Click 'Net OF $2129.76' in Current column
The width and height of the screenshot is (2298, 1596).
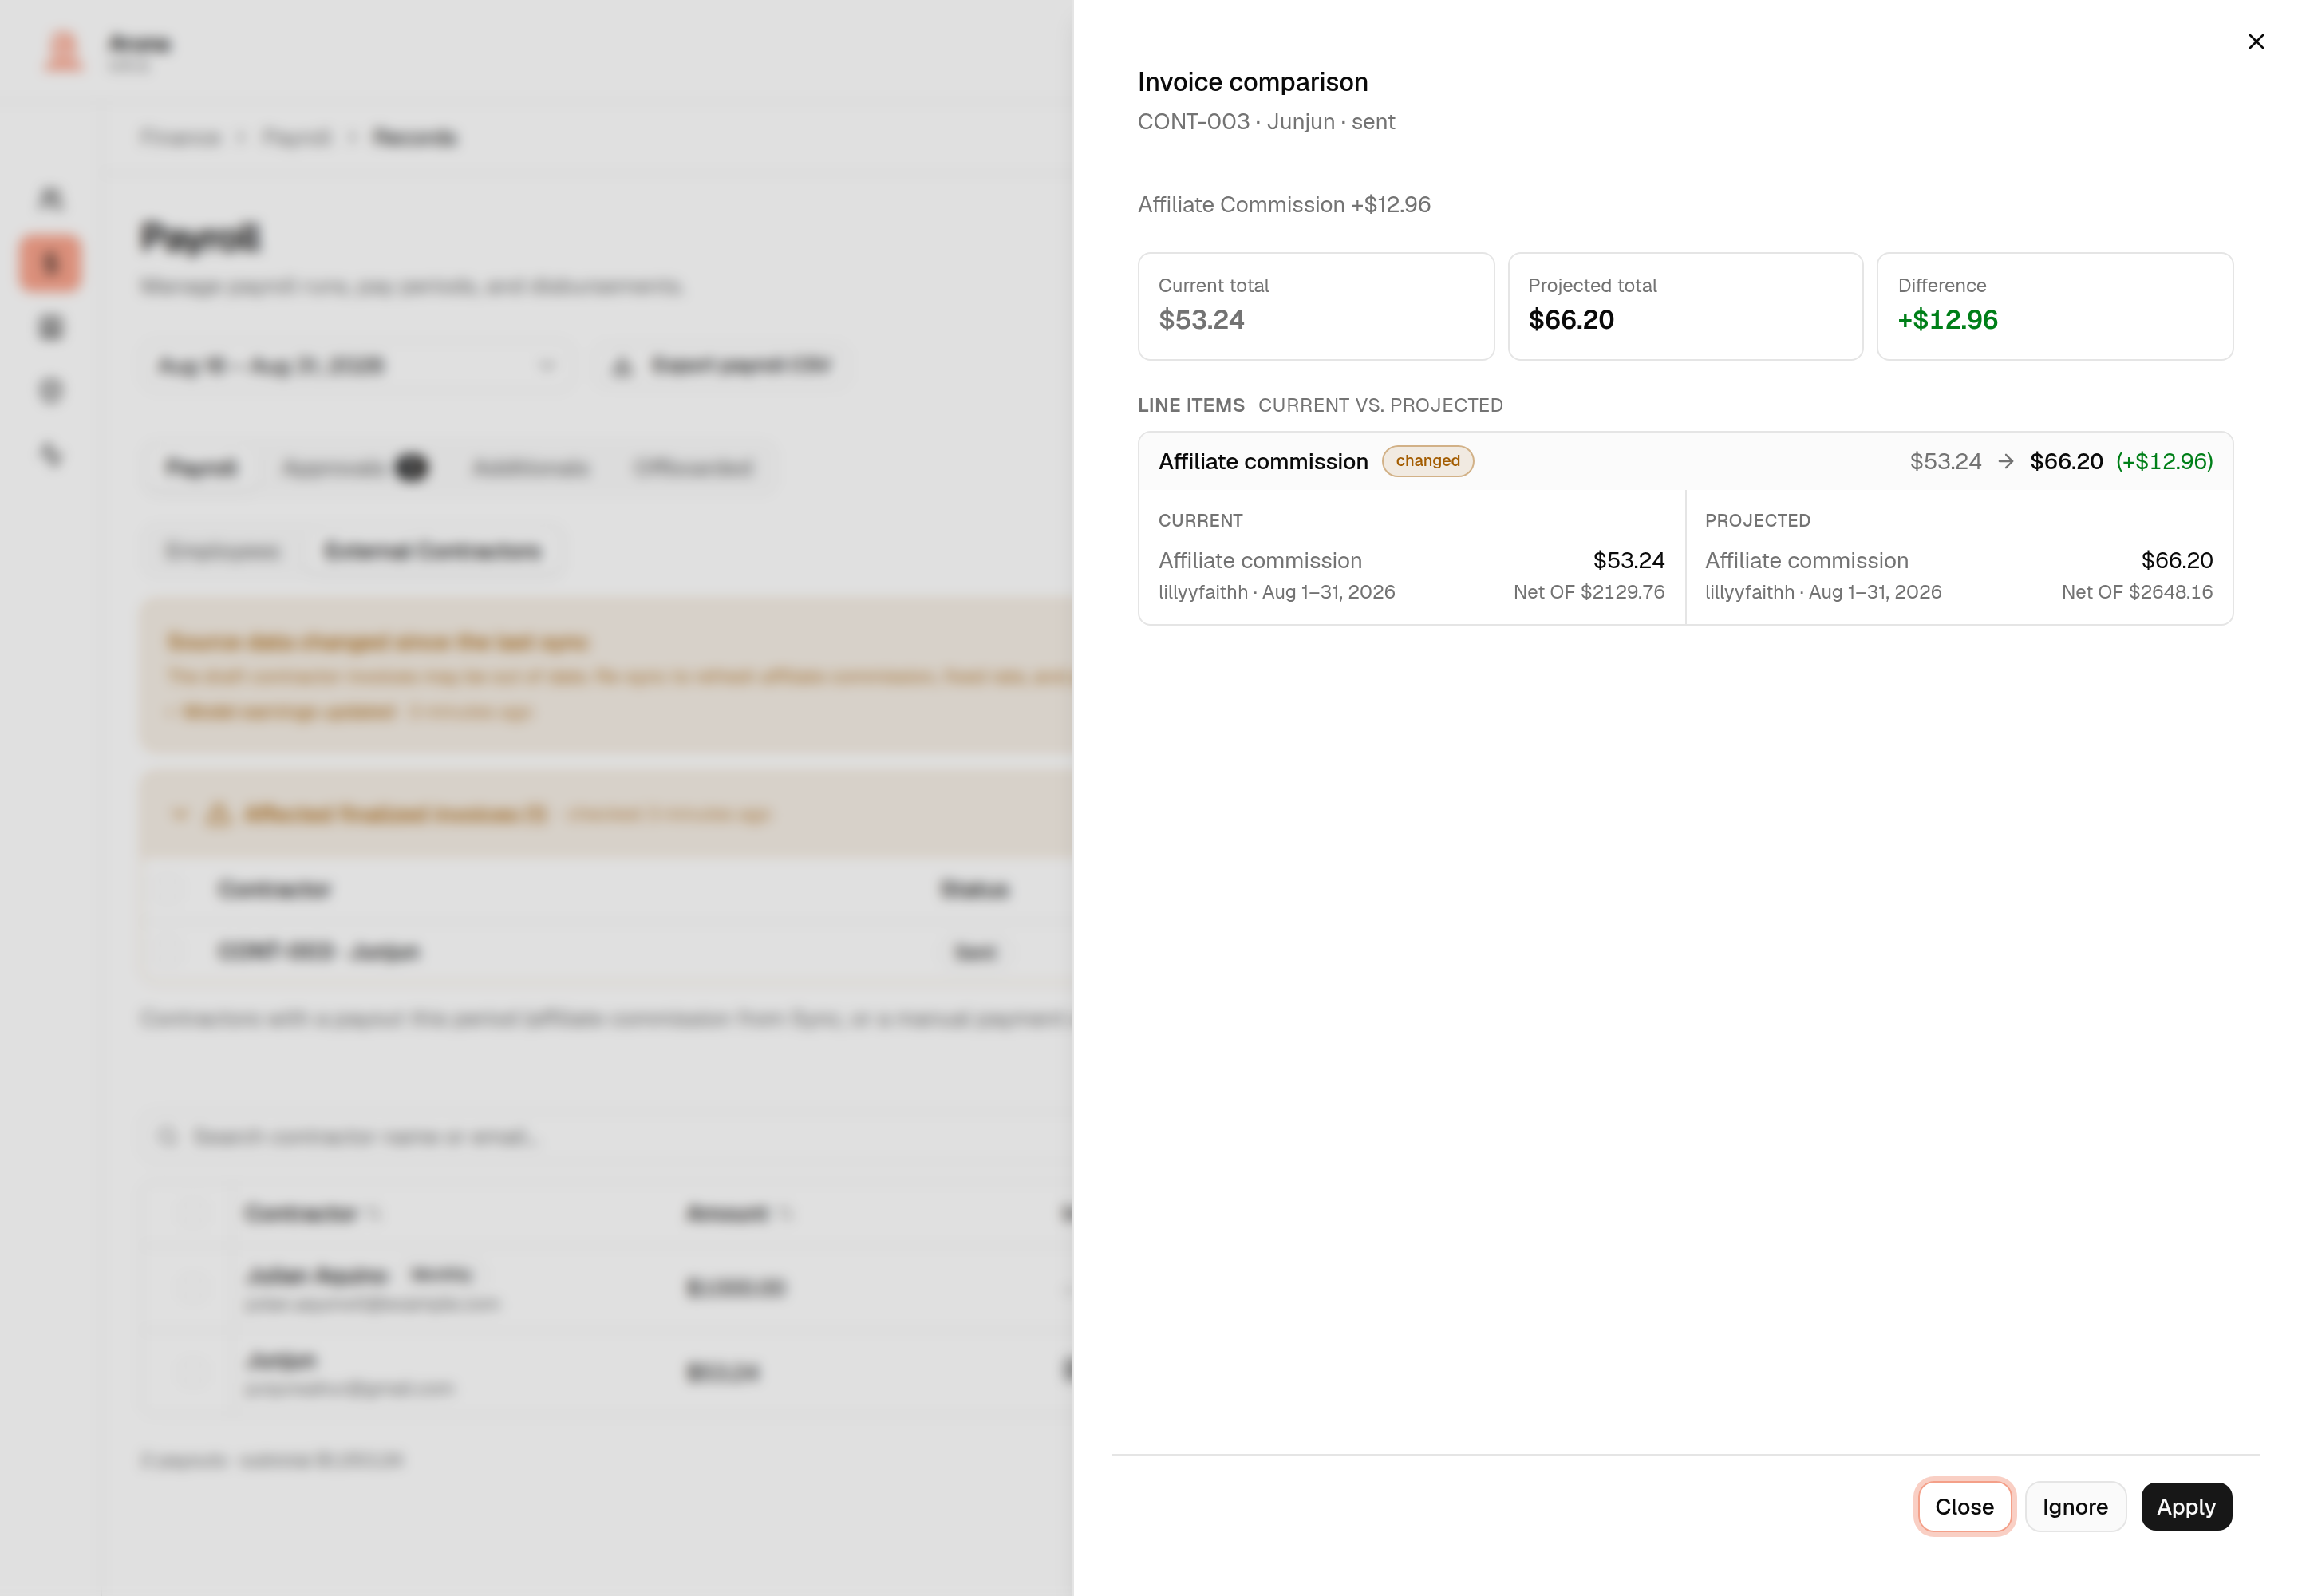1588,592
